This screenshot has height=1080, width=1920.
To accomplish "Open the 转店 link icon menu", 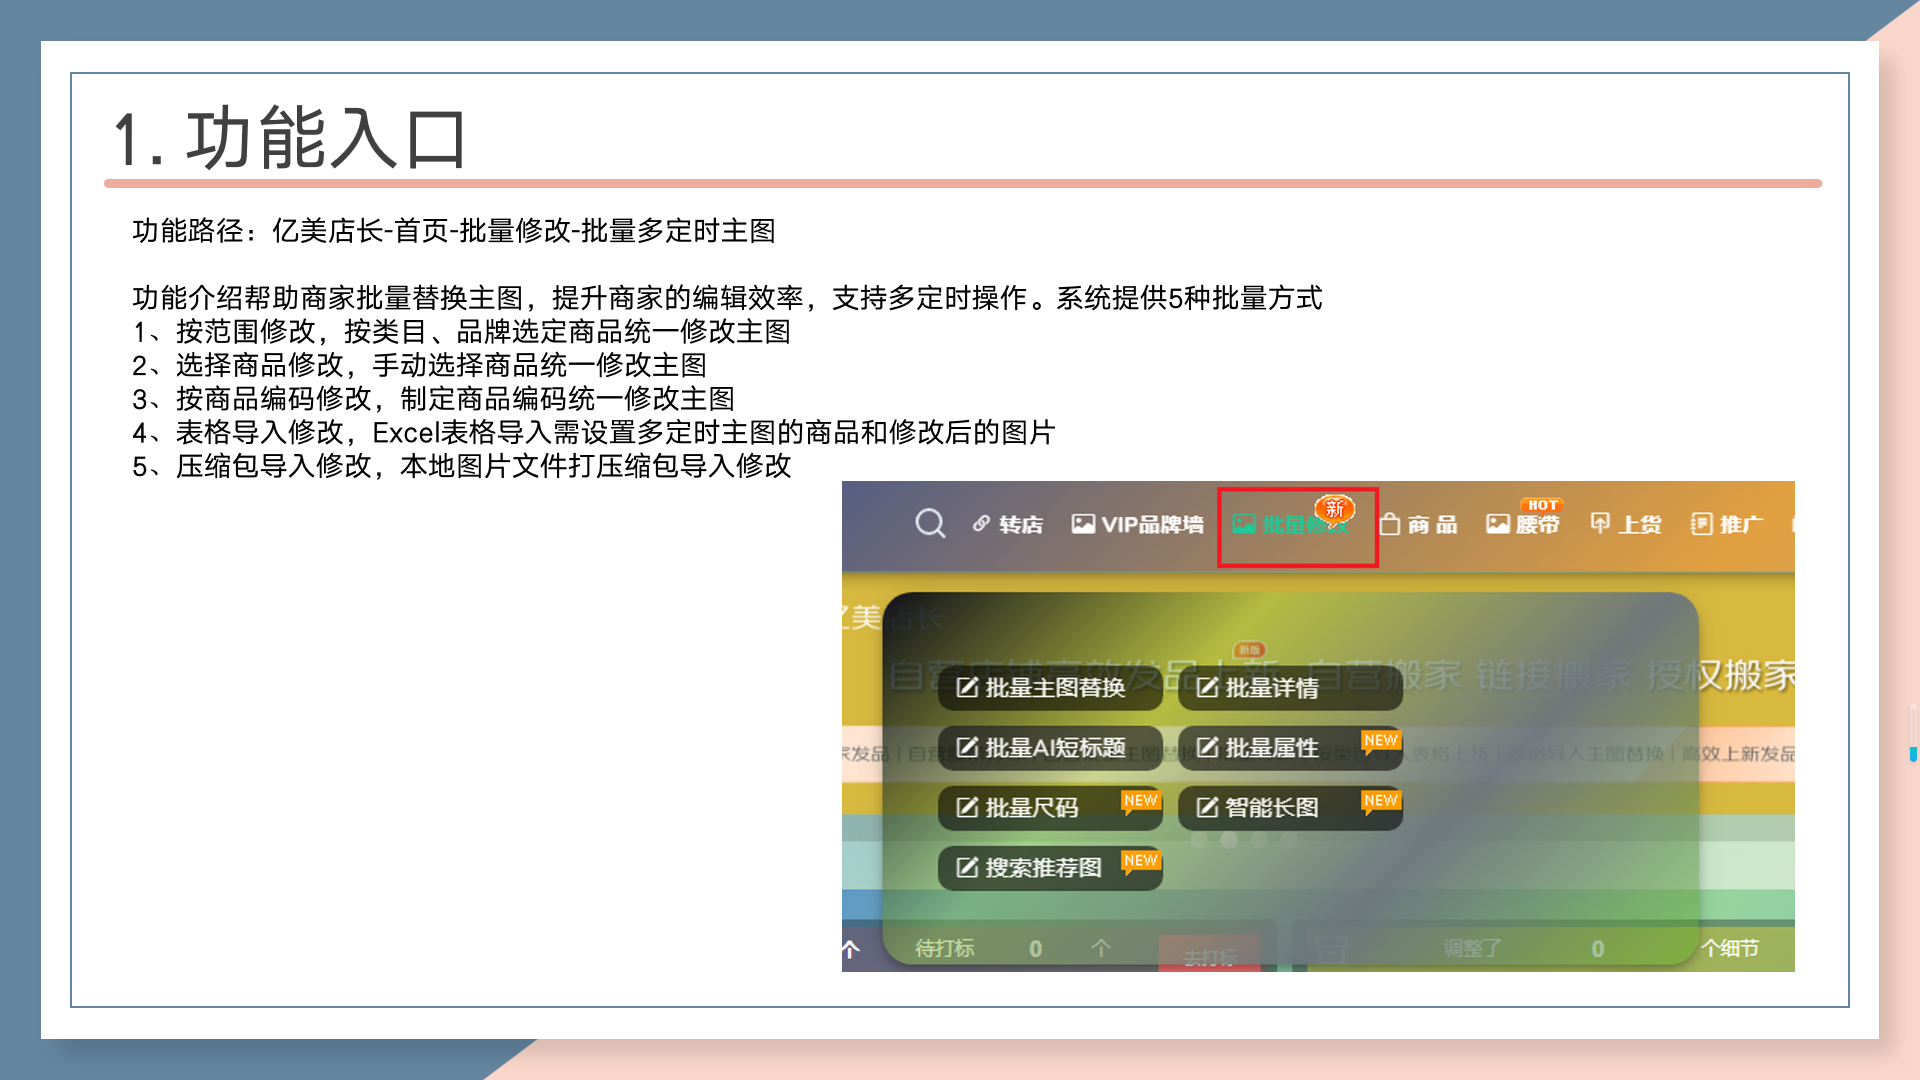I will (x=982, y=524).
